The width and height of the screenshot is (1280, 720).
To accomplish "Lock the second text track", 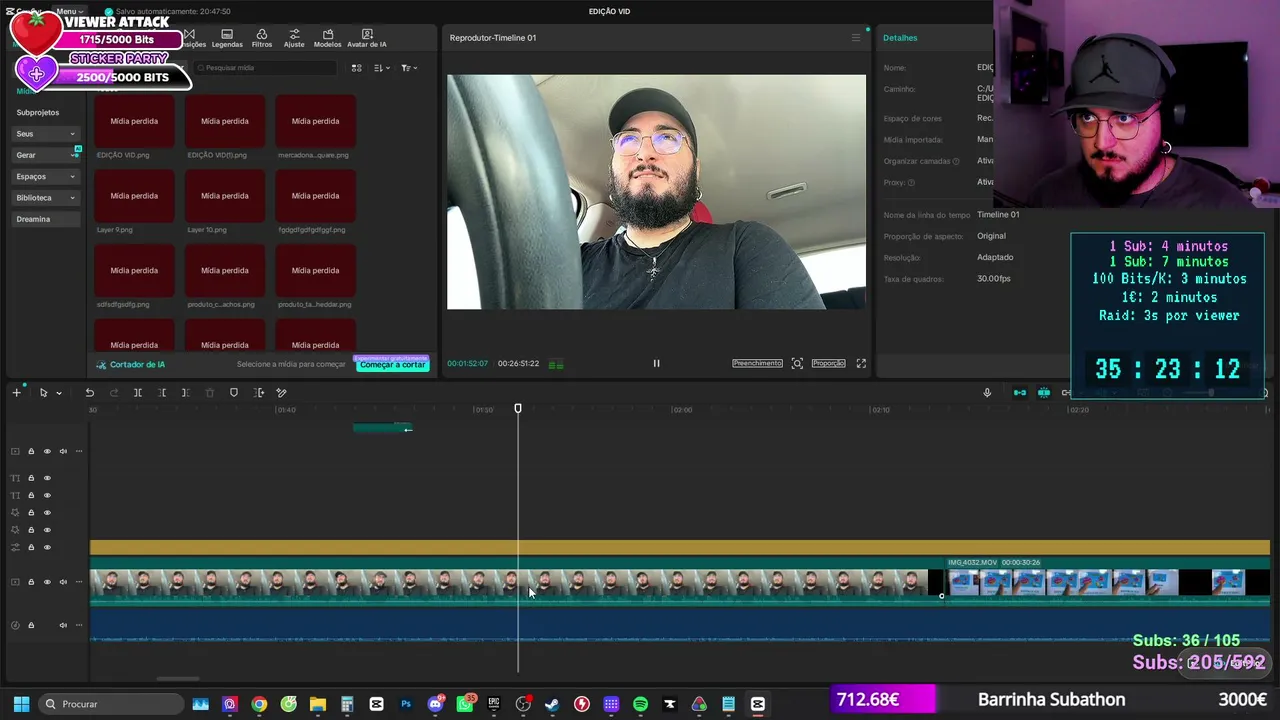I will point(31,495).
